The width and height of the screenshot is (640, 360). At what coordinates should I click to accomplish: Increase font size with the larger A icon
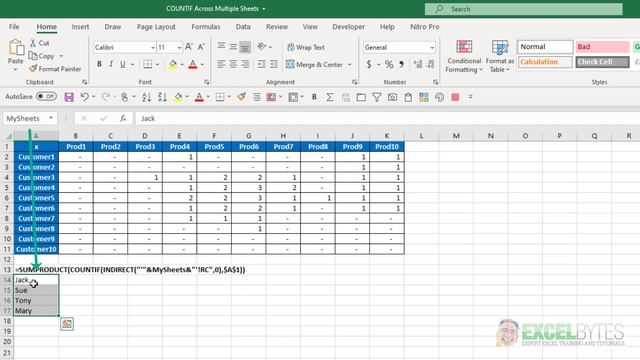tap(189, 47)
